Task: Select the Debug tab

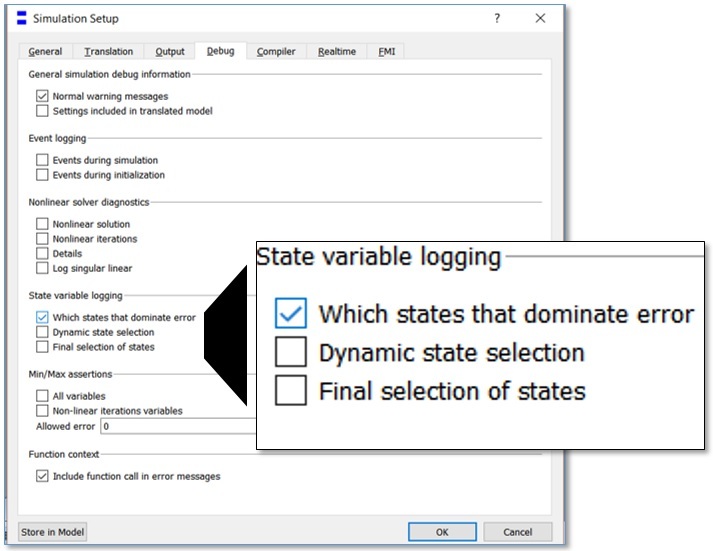Action: click(x=221, y=51)
